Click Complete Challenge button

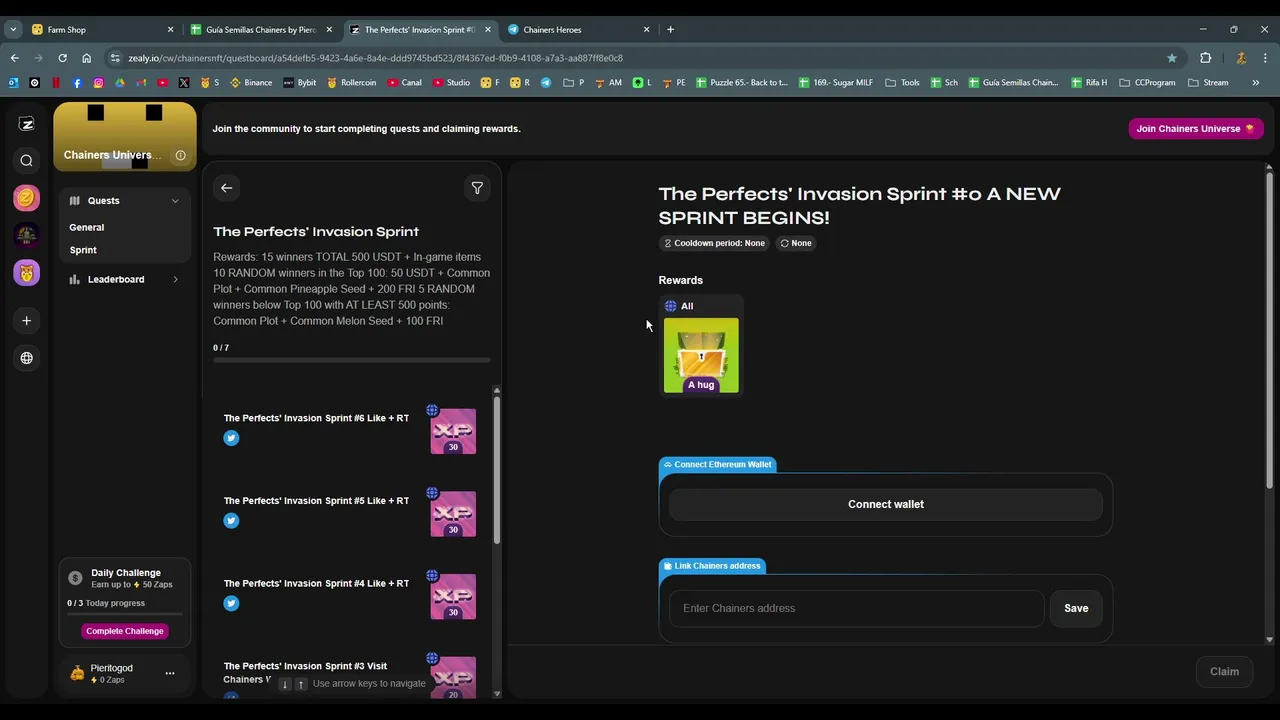click(125, 631)
